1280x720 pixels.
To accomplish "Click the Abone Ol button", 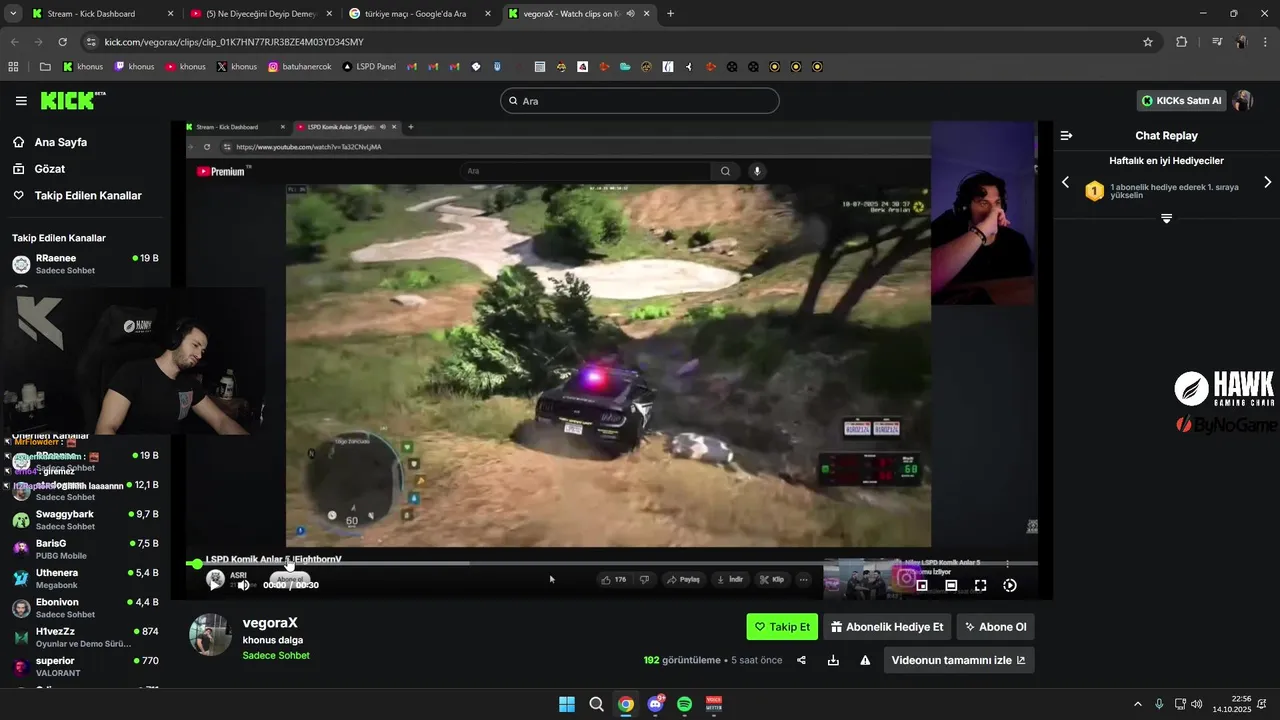I will (995, 627).
